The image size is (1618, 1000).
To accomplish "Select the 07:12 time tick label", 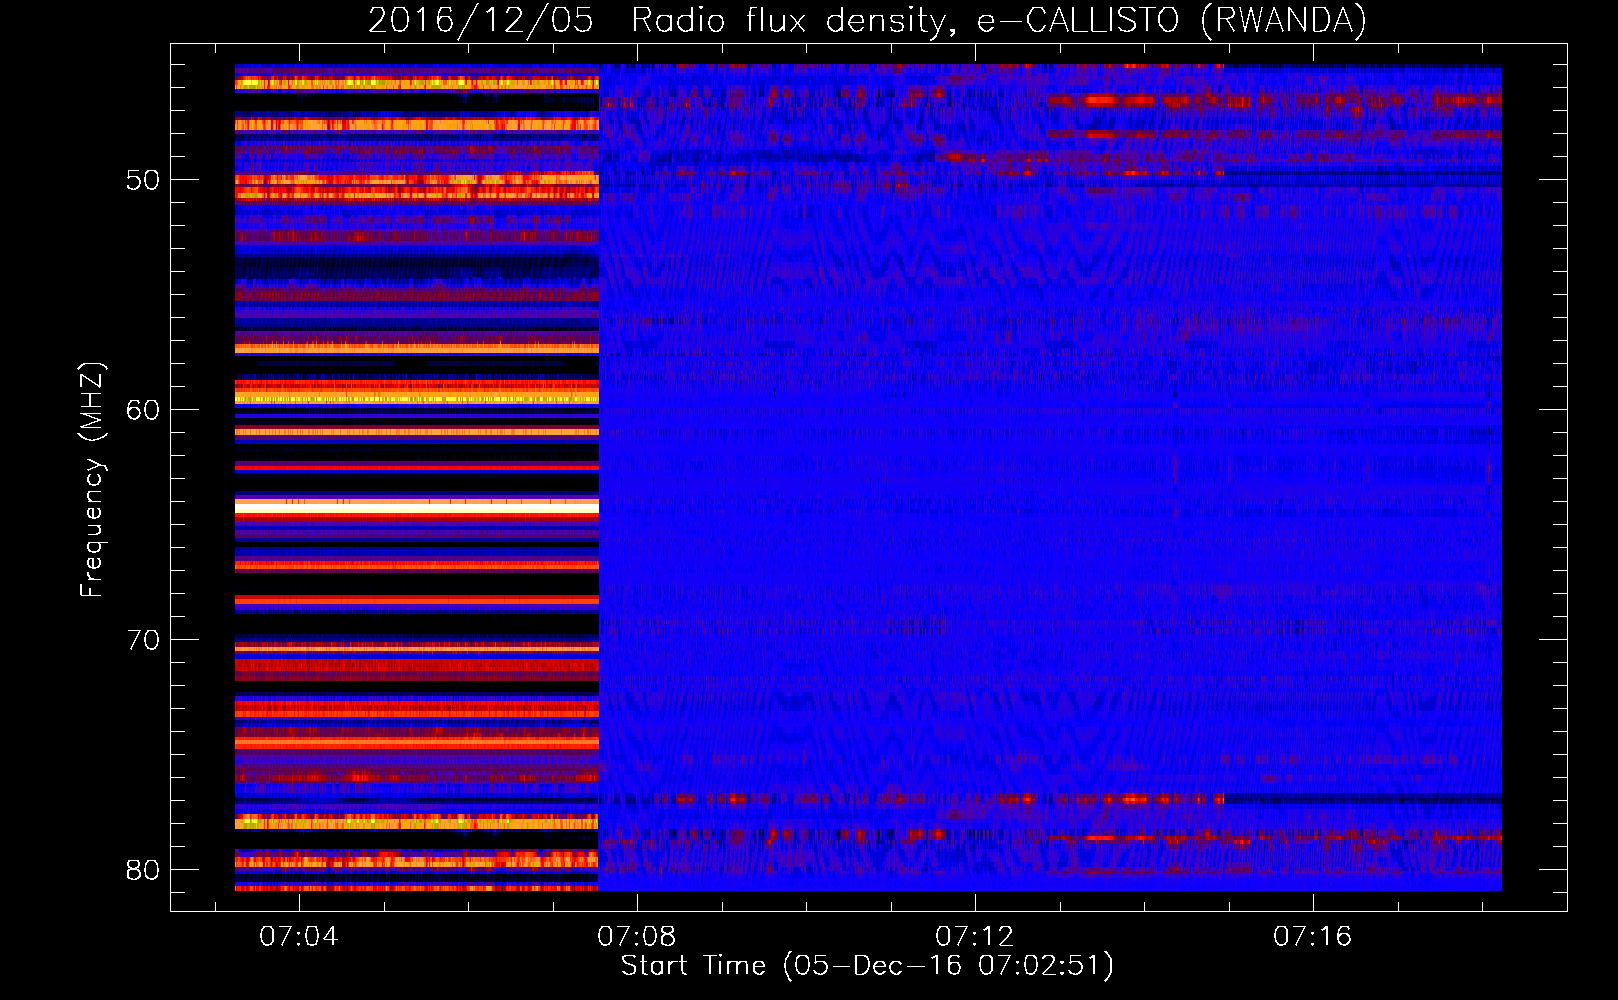I will (x=975, y=937).
